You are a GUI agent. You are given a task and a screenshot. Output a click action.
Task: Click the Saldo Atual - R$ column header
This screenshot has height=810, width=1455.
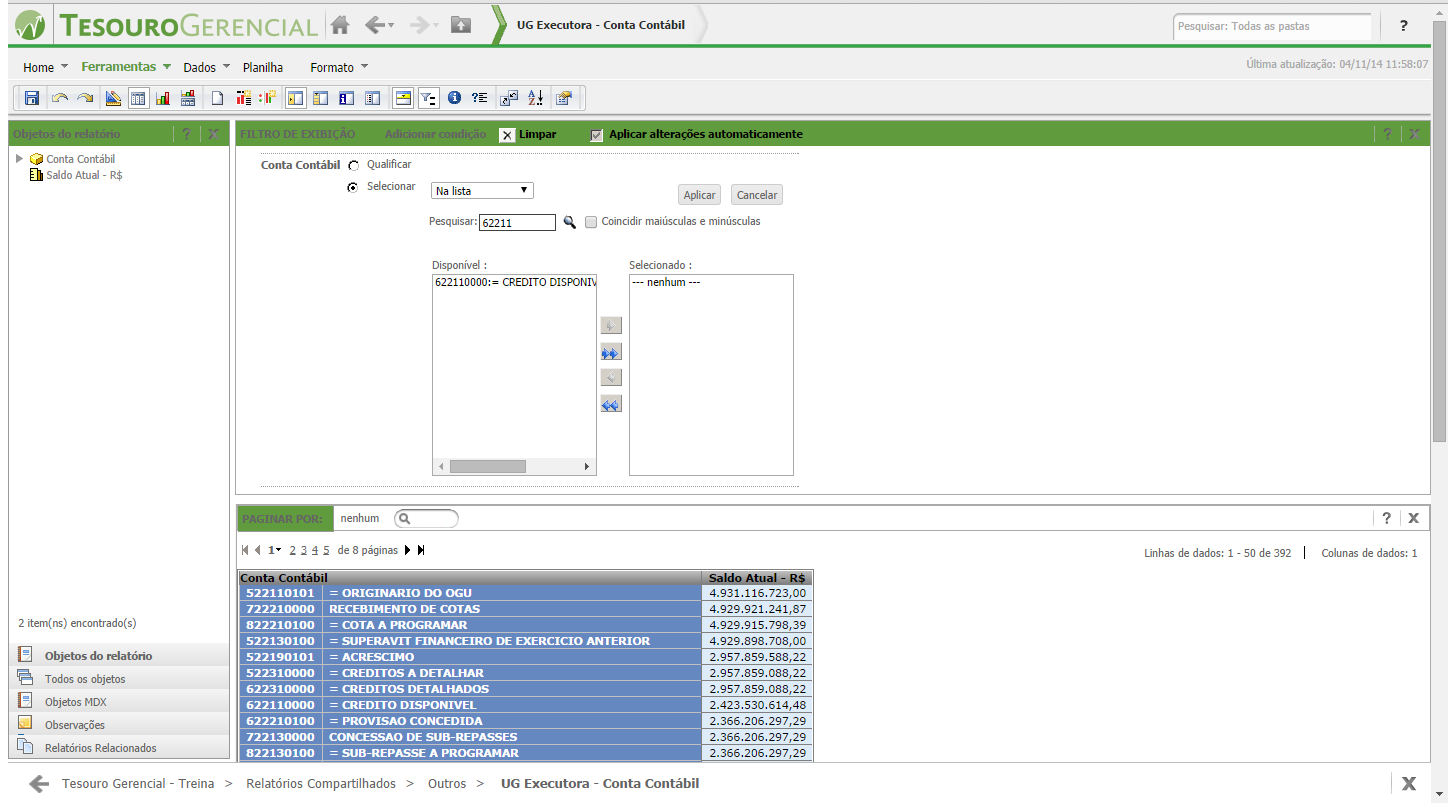pos(757,578)
